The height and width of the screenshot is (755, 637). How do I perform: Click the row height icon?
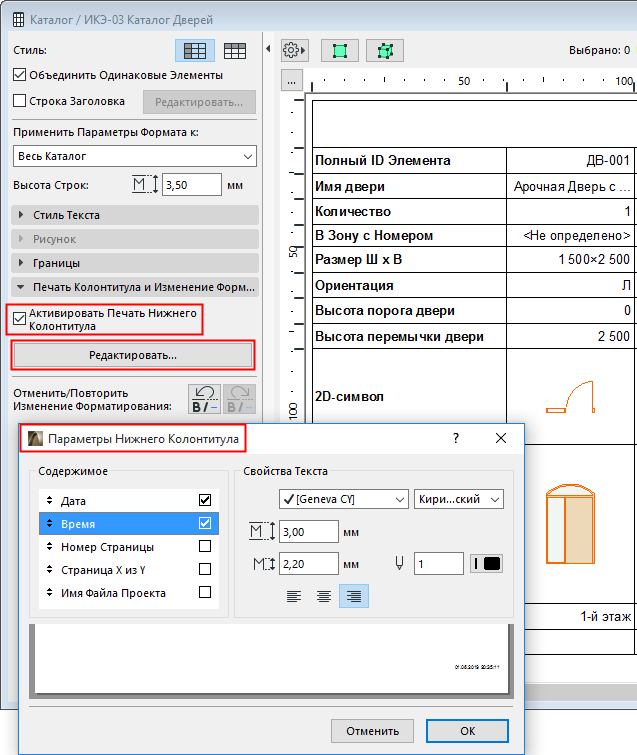pos(145,185)
